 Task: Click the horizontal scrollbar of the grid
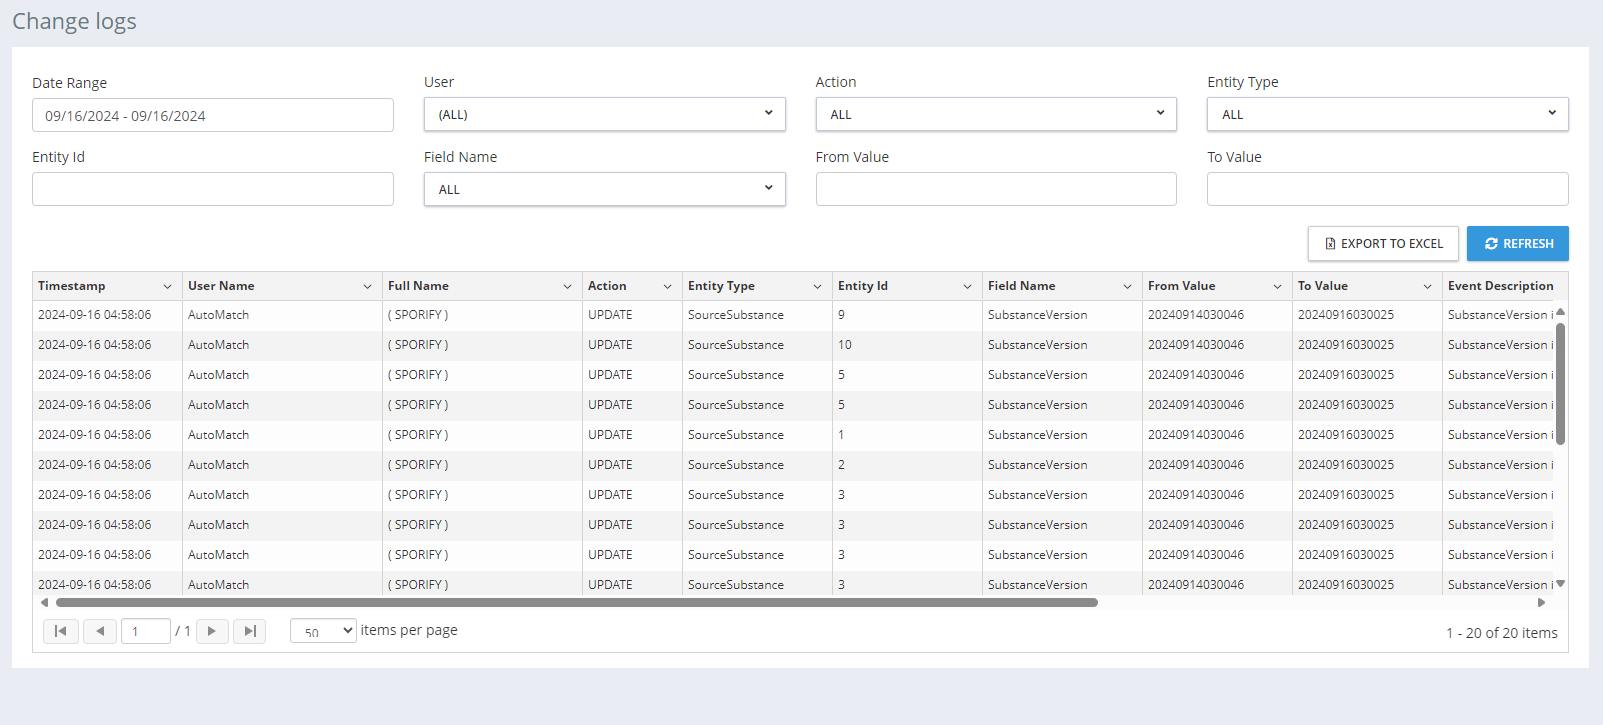click(576, 603)
